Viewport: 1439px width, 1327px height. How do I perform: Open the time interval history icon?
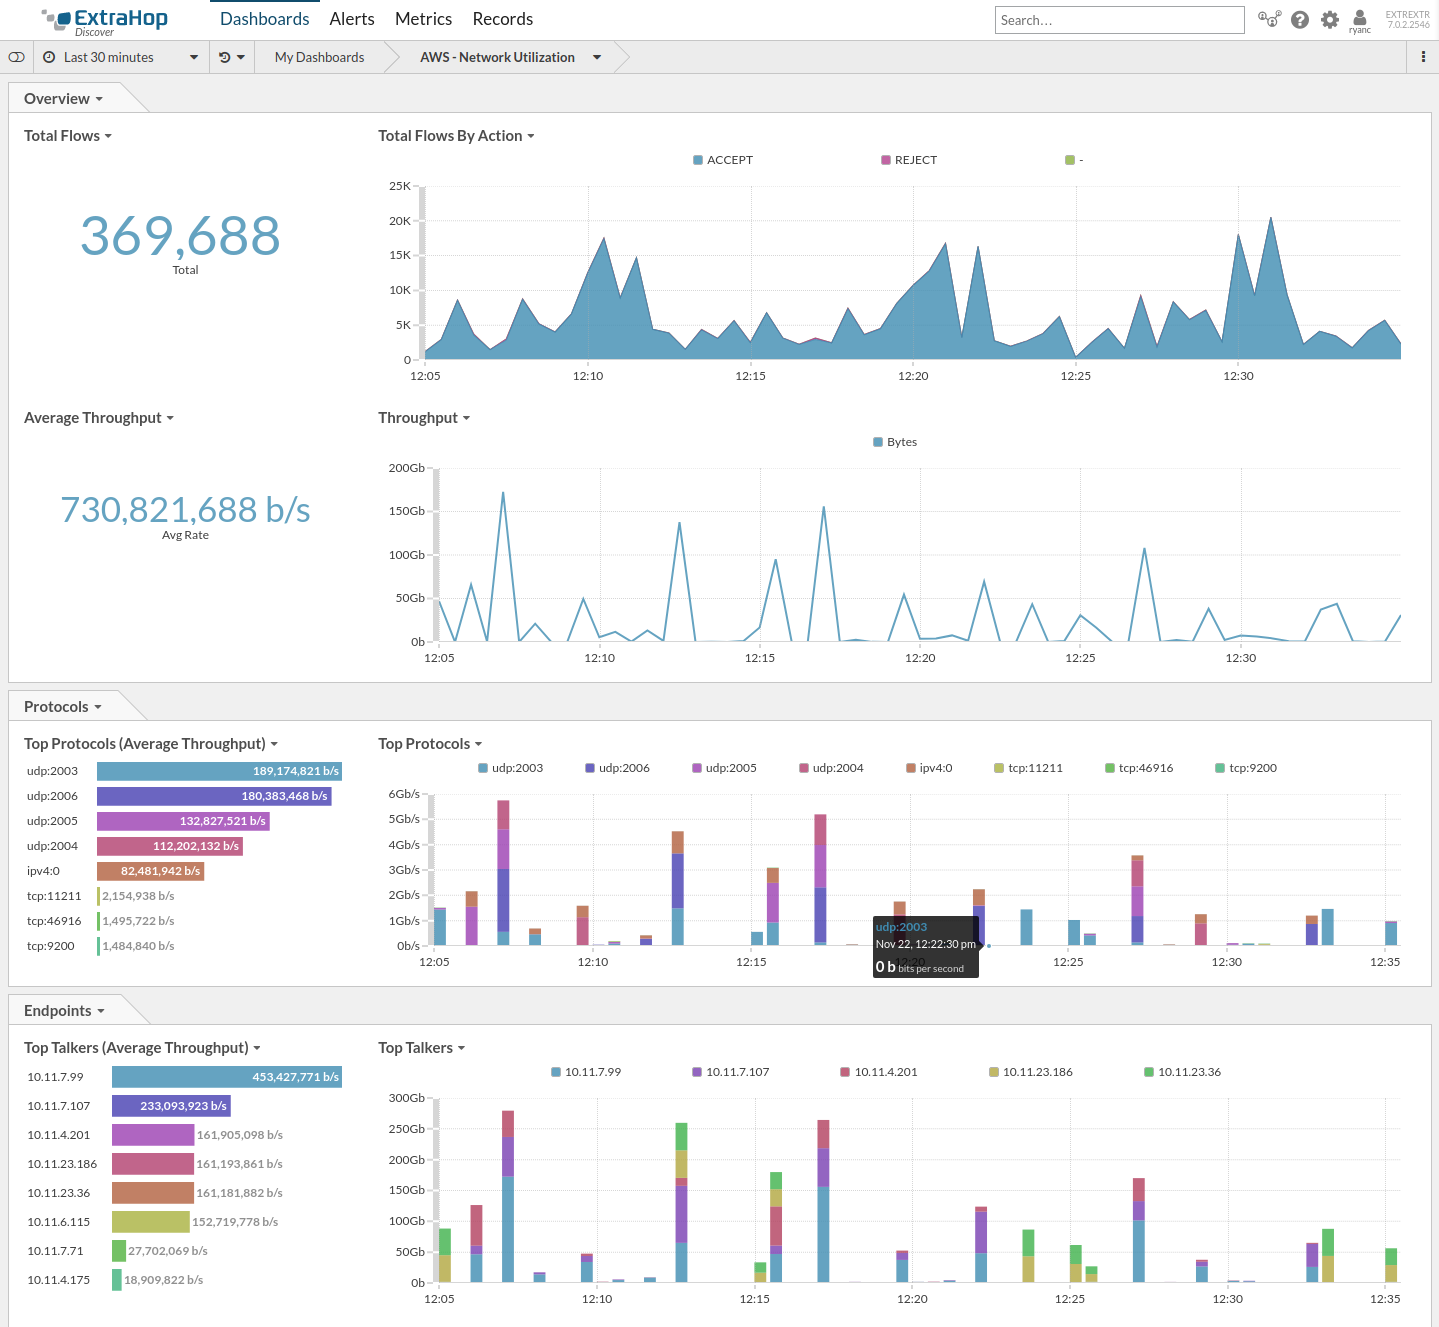point(225,57)
